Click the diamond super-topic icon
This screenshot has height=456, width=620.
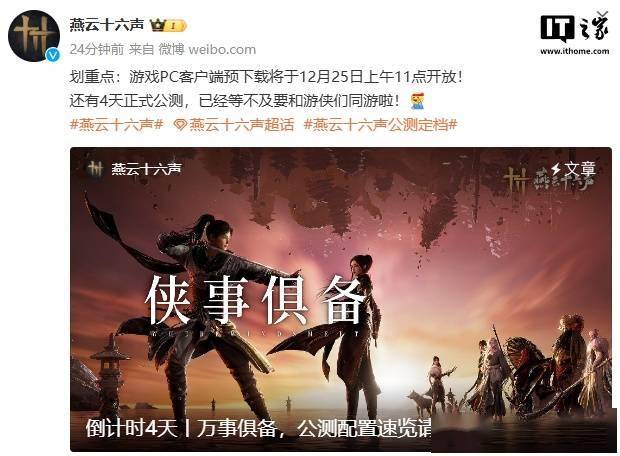pos(180,125)
